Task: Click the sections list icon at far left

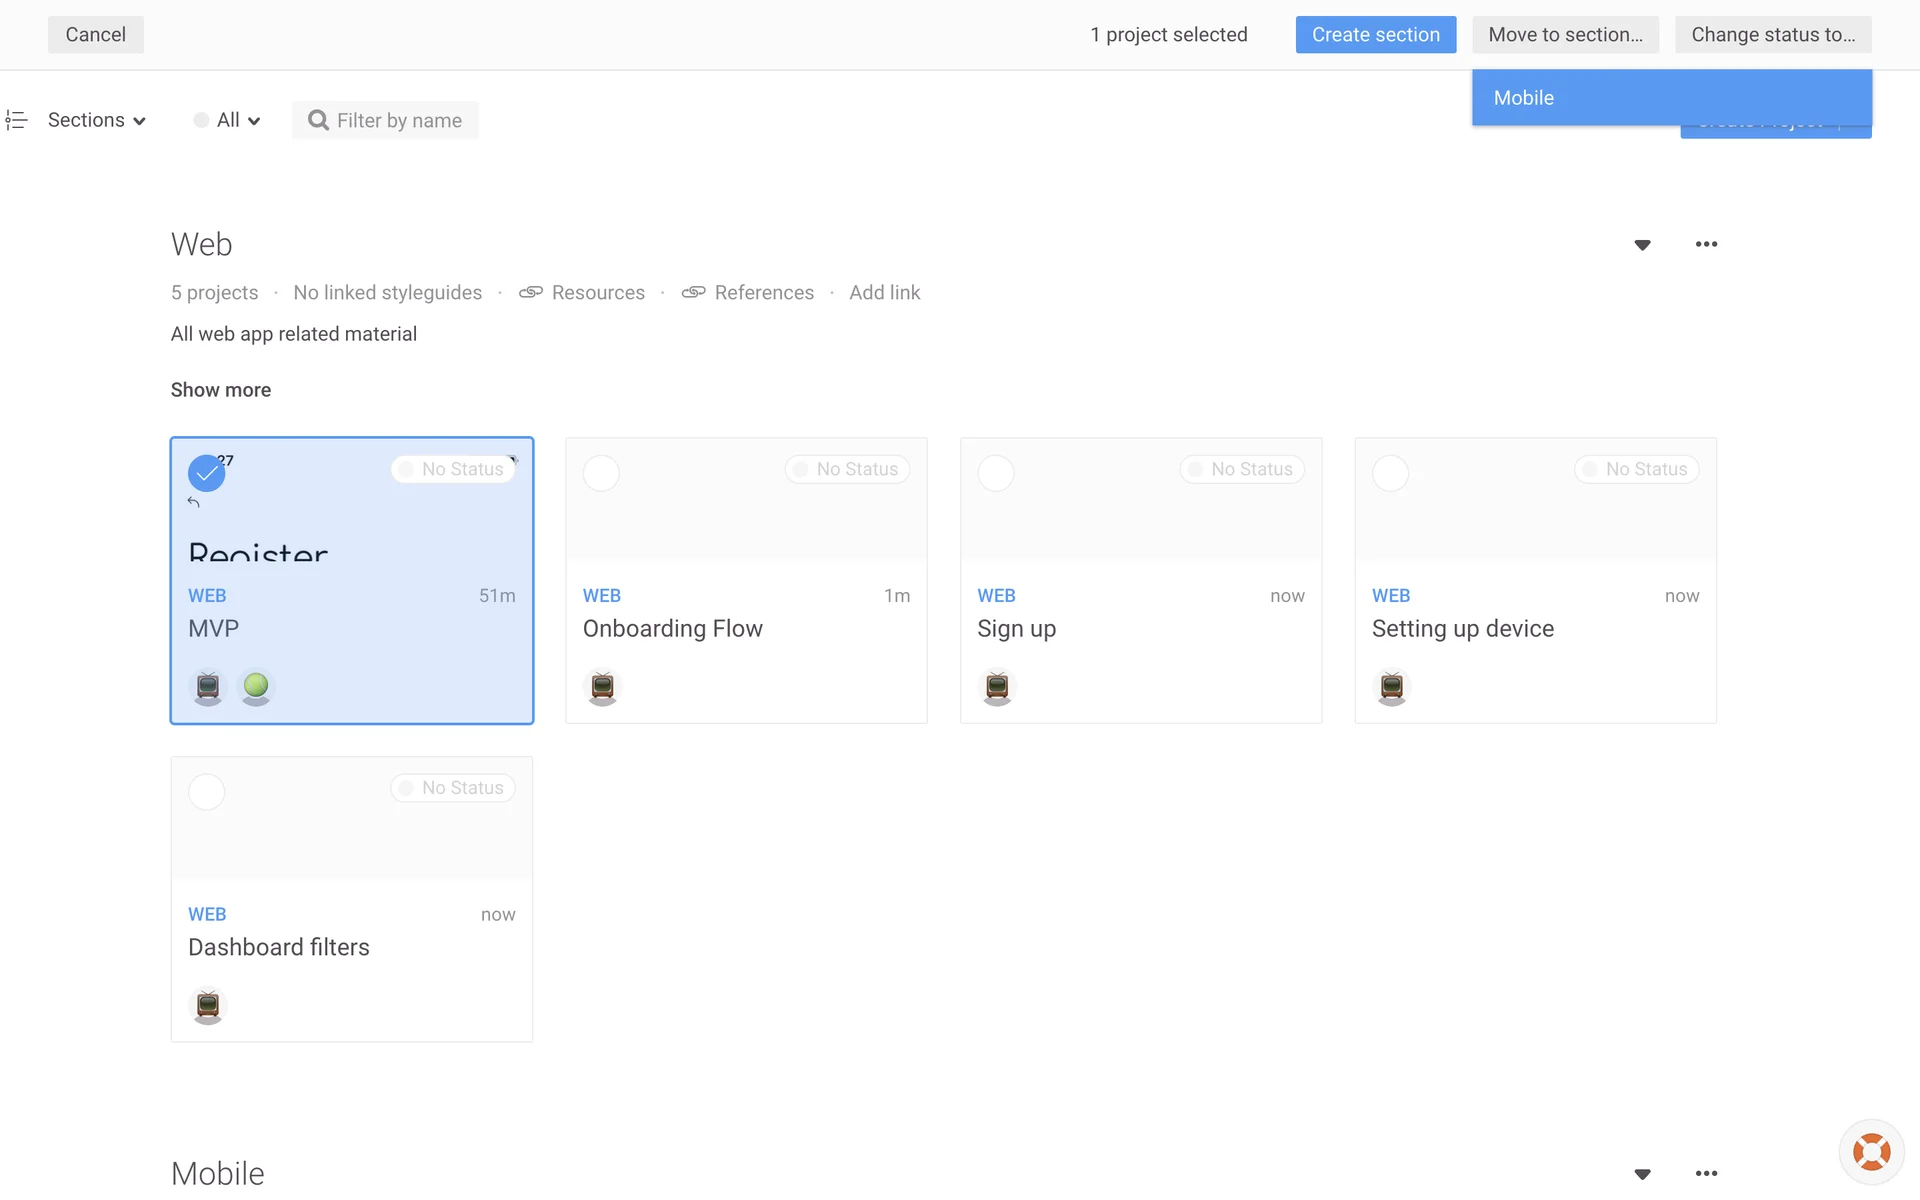Action: [x=16, y=120]
